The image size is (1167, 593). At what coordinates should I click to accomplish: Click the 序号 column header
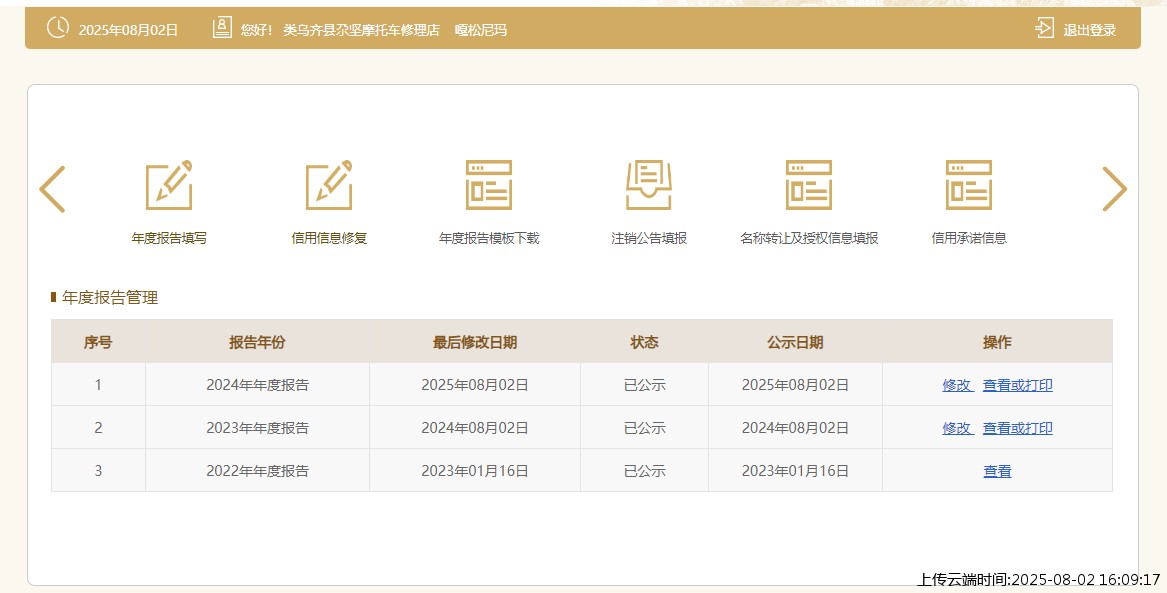point(98,342)
